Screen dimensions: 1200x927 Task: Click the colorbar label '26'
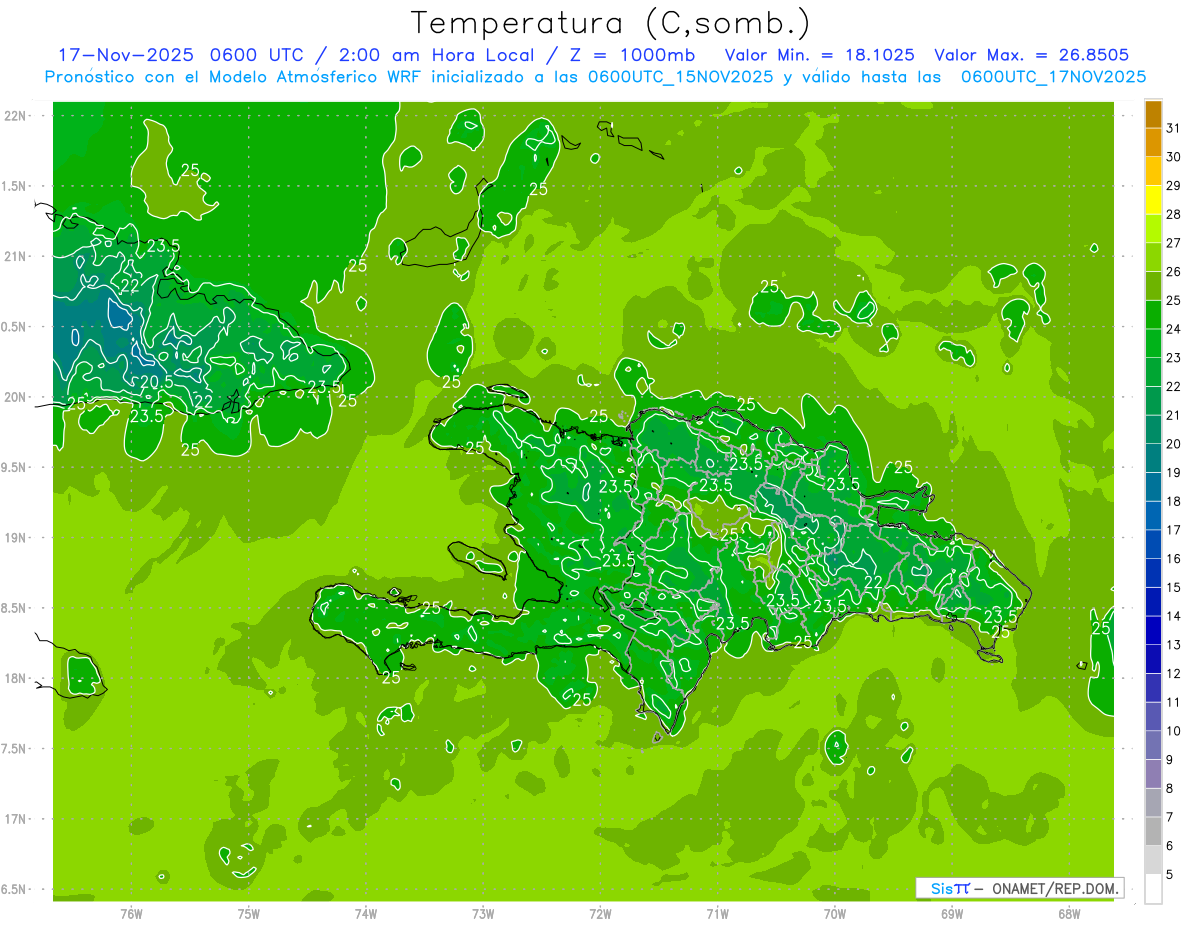(1173, 272)
